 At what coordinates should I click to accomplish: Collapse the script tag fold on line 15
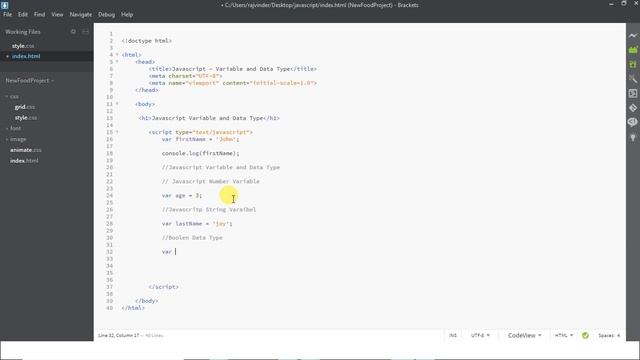coord(117,132)
